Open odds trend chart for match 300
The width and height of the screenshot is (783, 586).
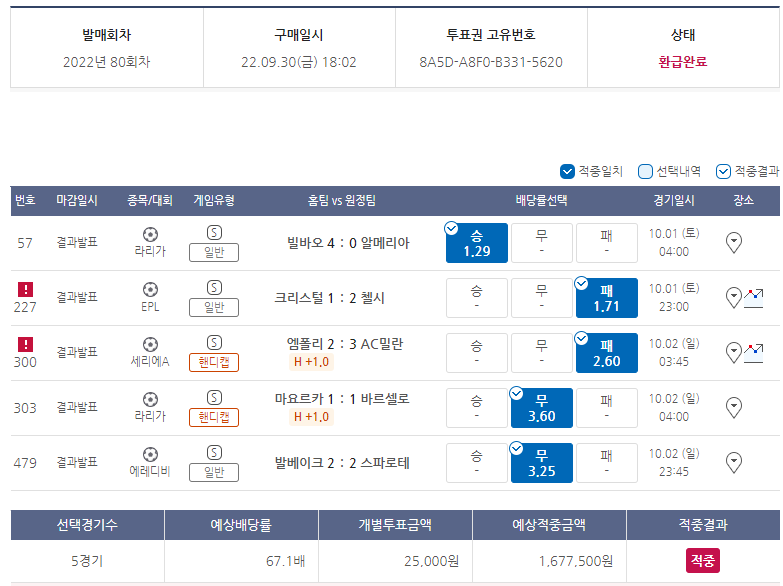[753, 352]
